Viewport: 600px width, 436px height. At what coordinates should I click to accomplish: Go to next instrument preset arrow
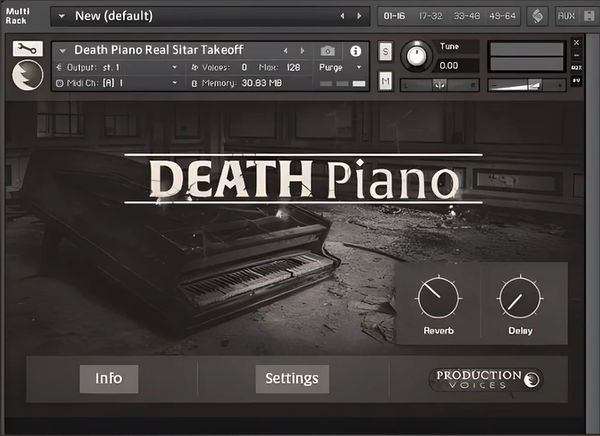tap(303, 51)
